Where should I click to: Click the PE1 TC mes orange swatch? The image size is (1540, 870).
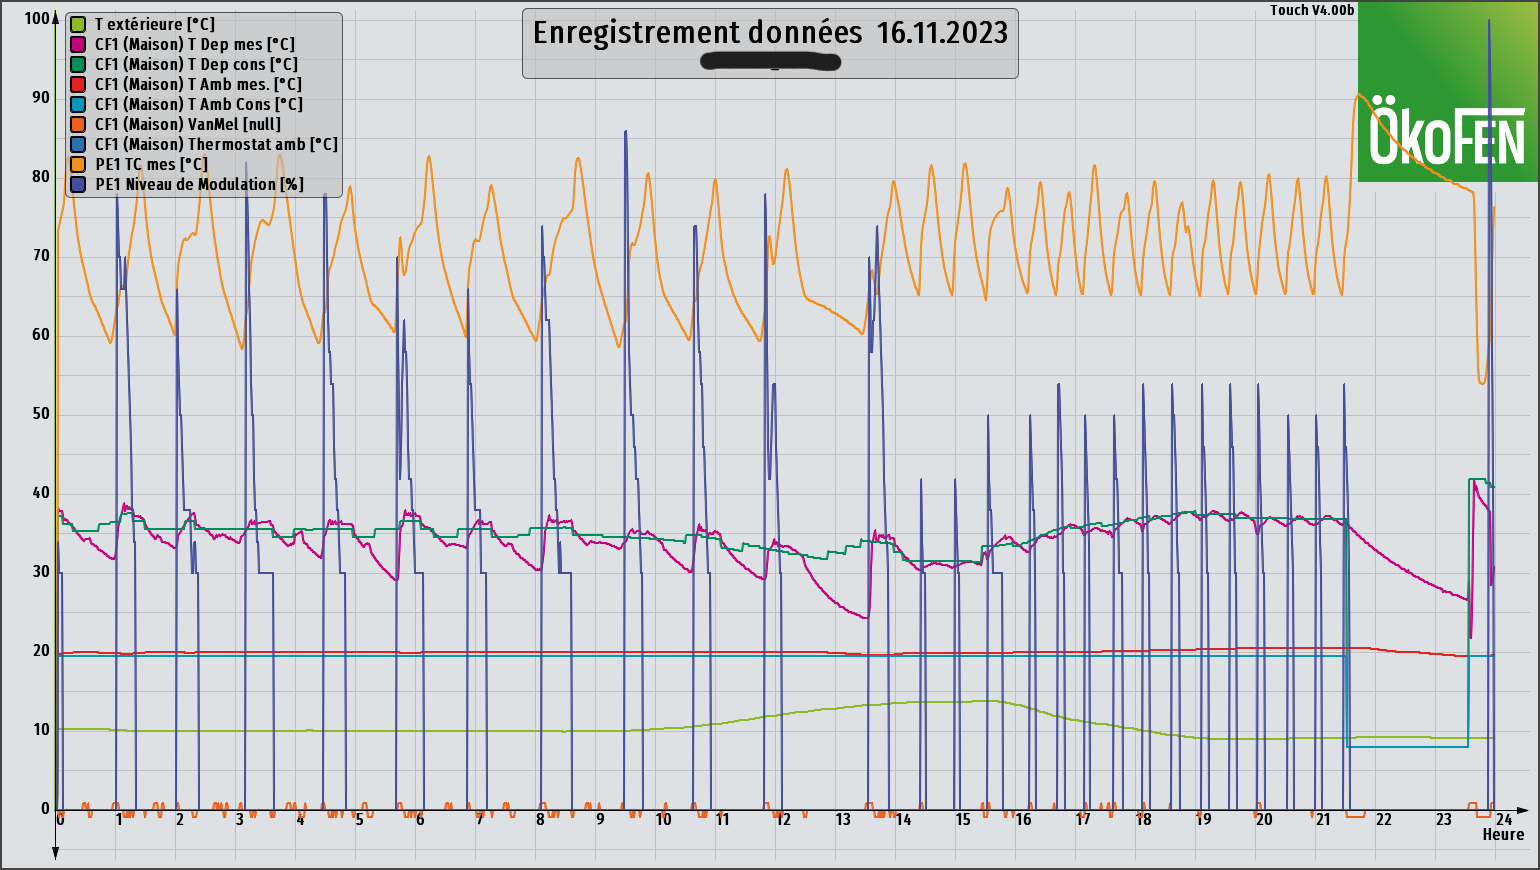78,164
